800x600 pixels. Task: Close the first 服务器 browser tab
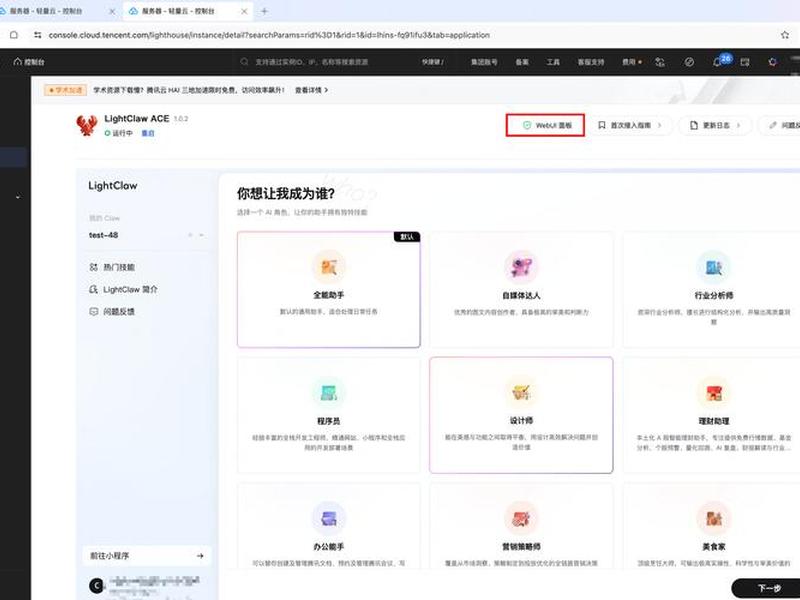pyautogui.click(x=112, y=11)
